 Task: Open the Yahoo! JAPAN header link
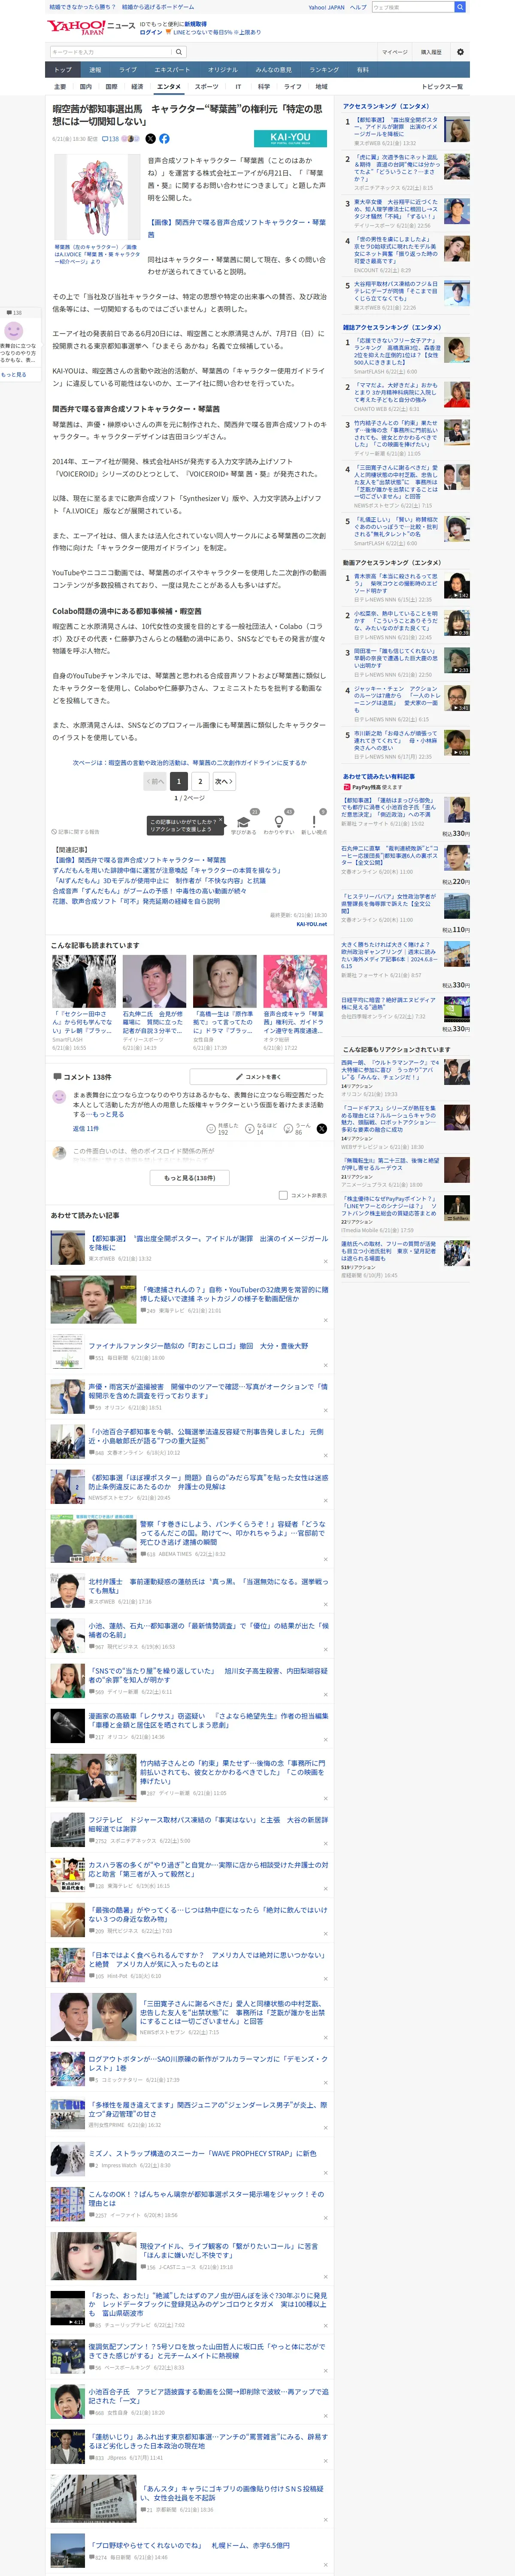(x=326, y=7)
